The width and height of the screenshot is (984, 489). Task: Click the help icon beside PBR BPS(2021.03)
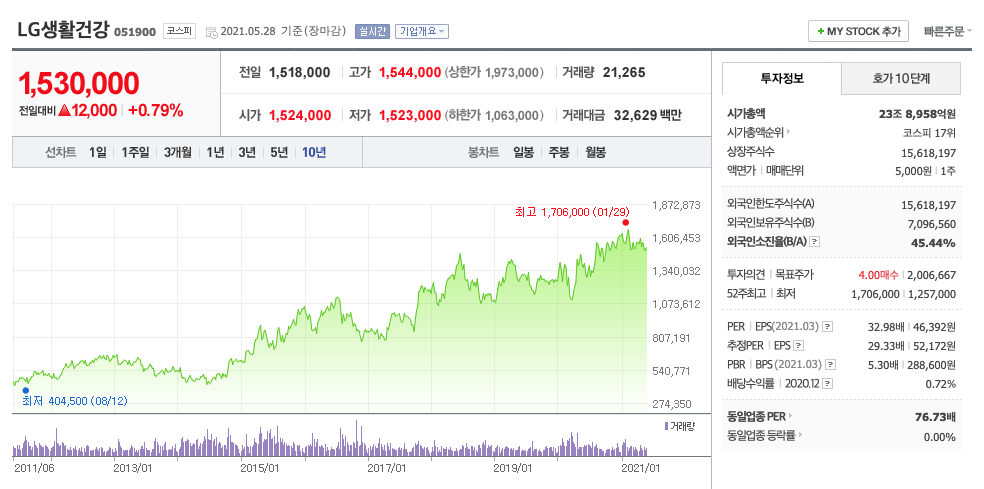pyautogui.click(x=831, y=364)
